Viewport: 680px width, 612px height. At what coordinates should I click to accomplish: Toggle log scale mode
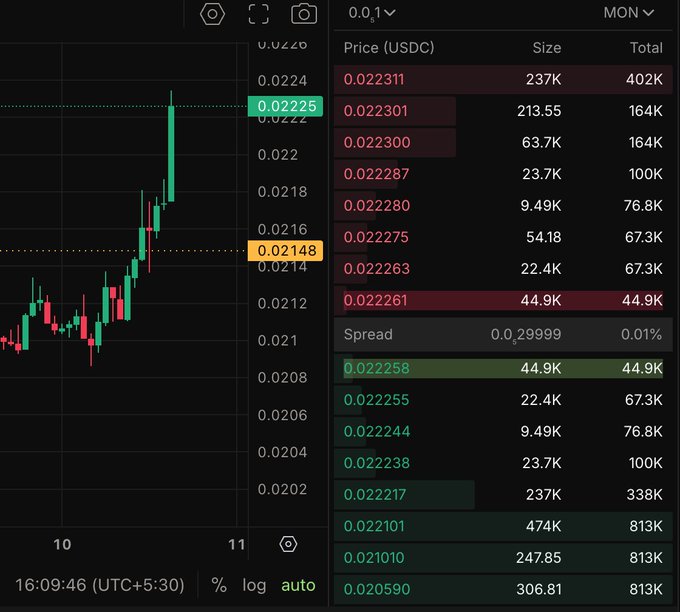tap(254, 585)
